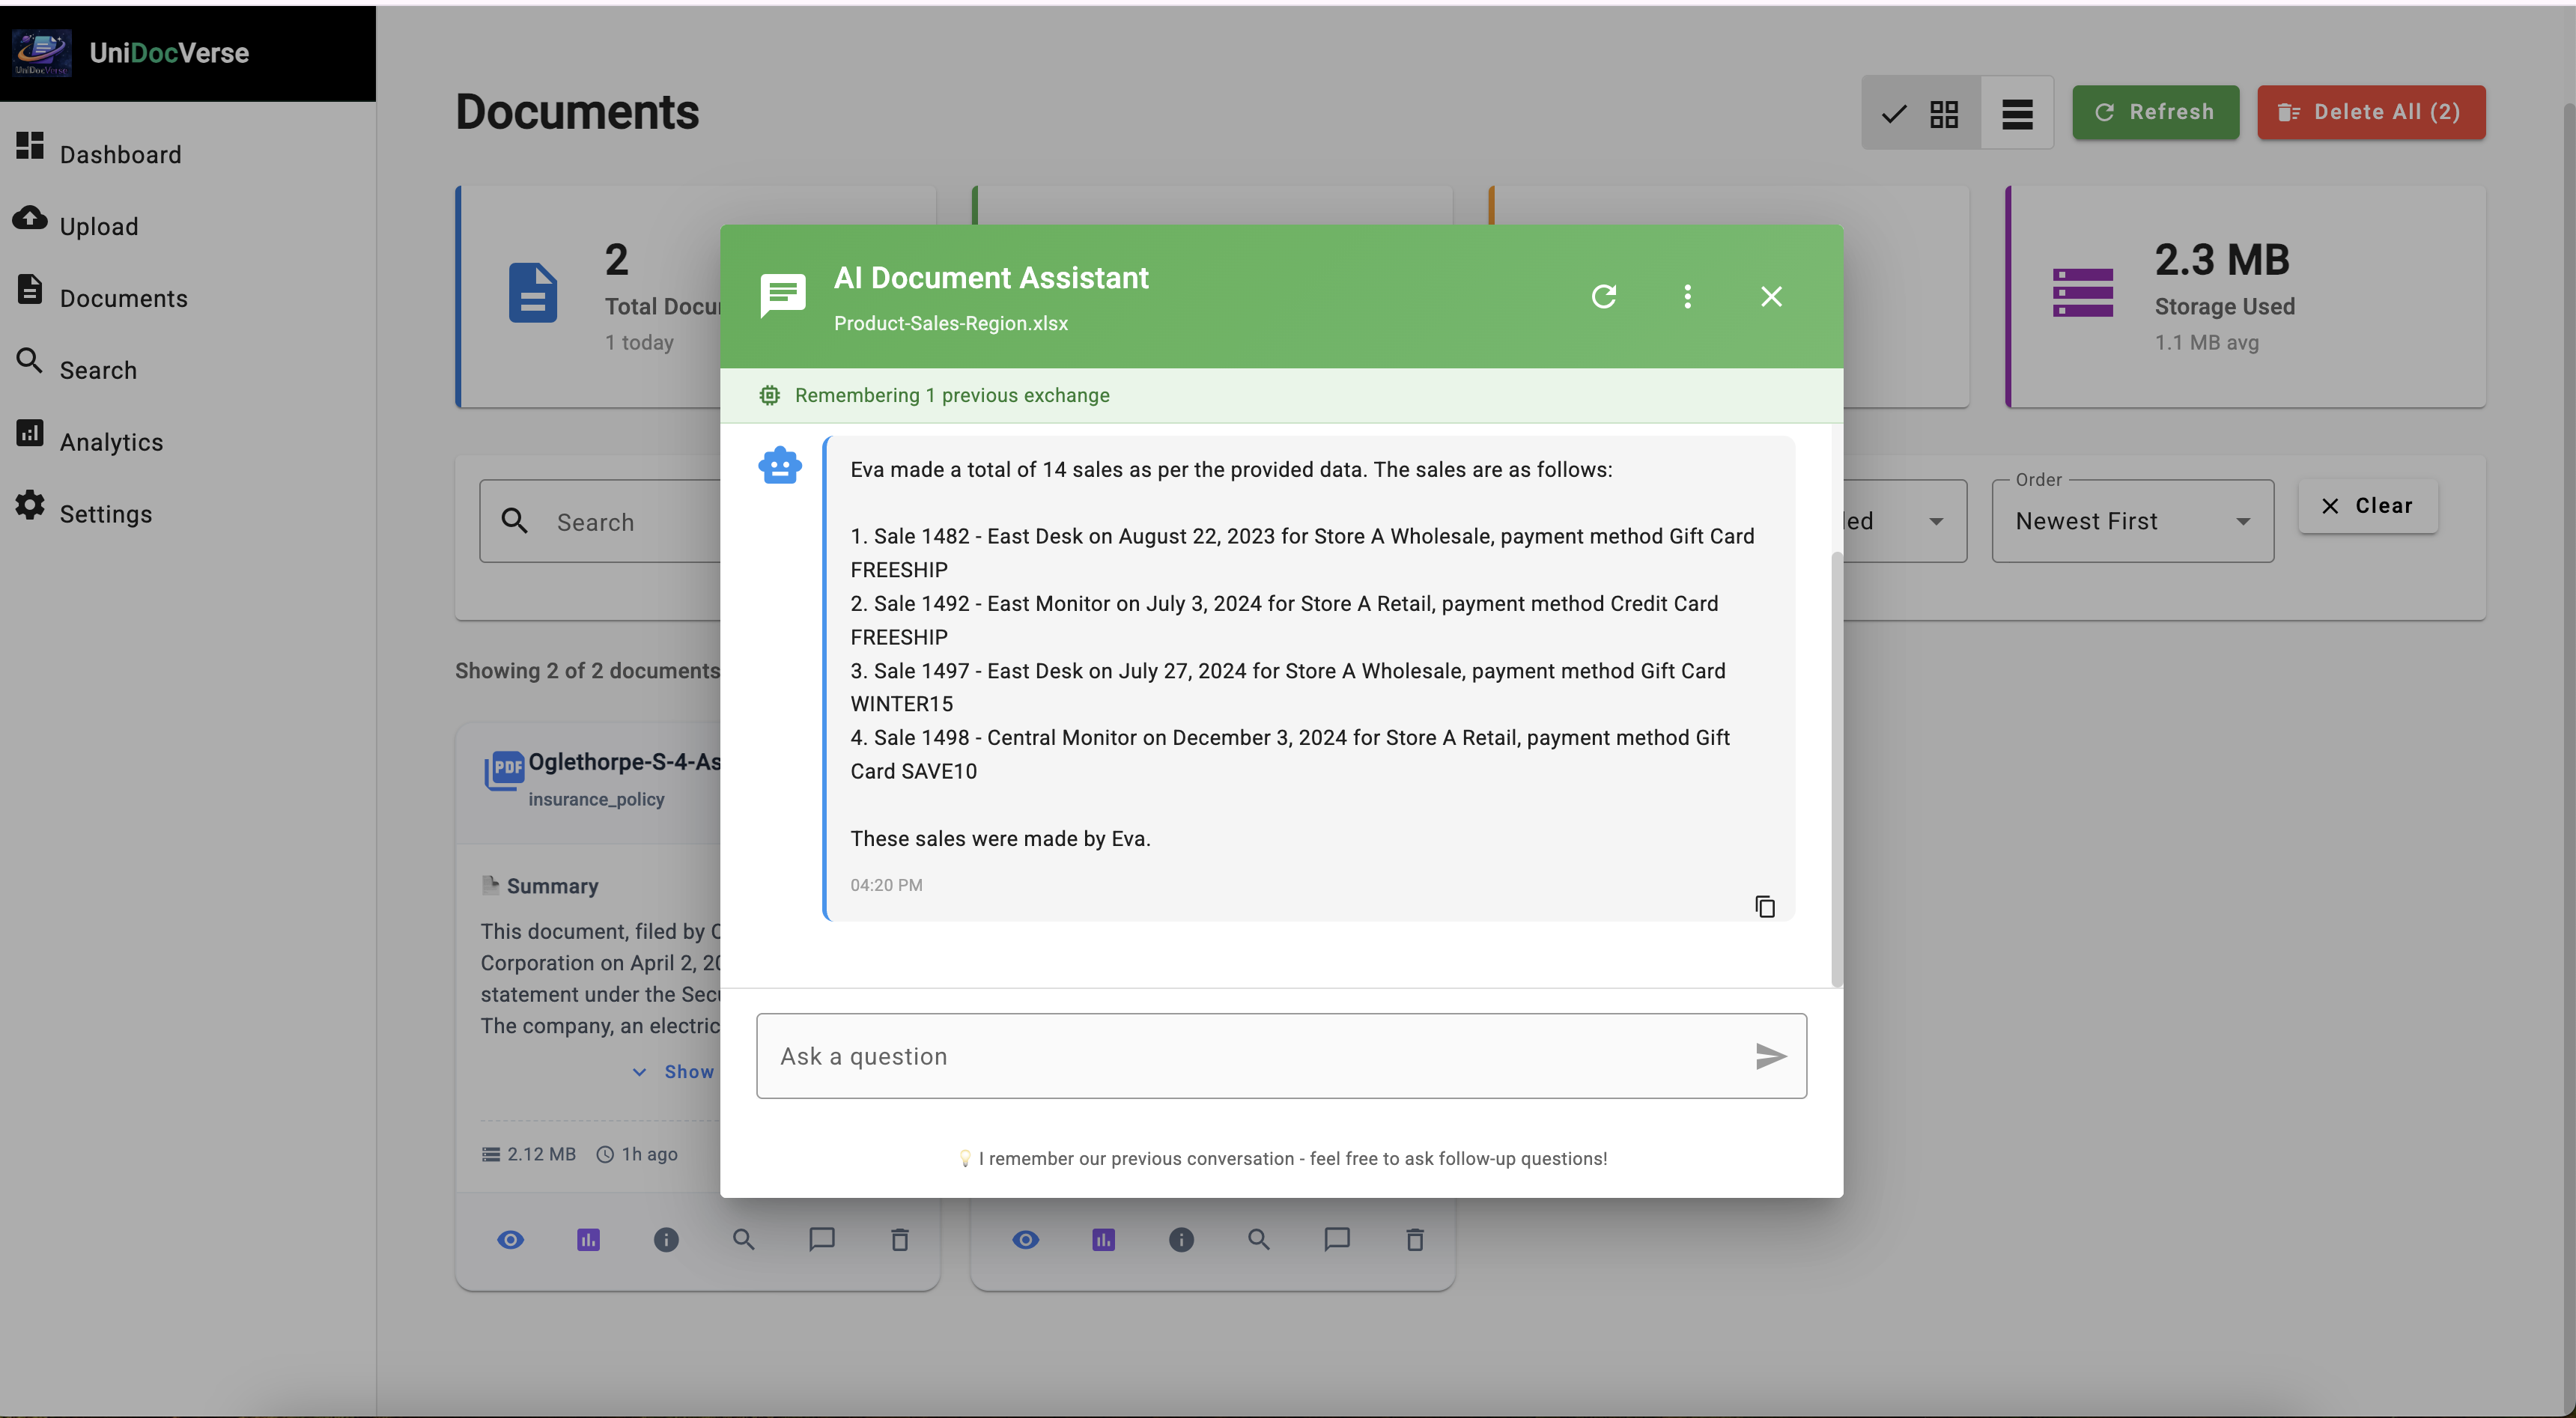This screenshot has width=2576, height=1418.
Task: Regenerate the AI assistant response
Action: [x=1604, y=296]
